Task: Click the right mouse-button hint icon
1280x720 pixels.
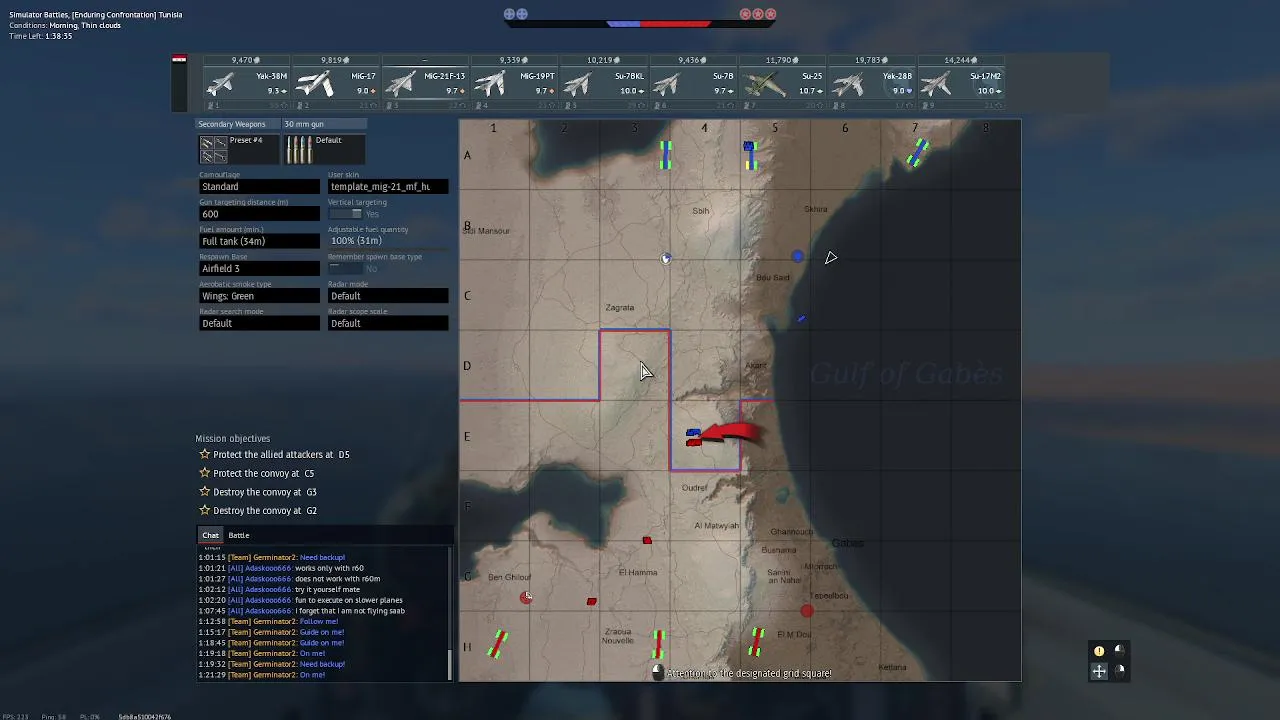Action: pos(1119,670)
